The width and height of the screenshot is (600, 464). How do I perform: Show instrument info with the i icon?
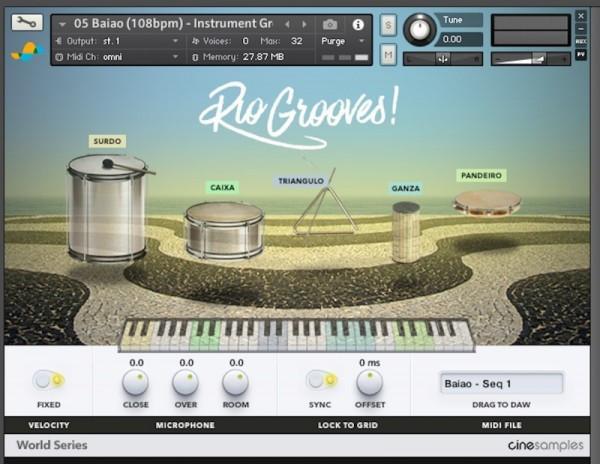coord(358,25)
